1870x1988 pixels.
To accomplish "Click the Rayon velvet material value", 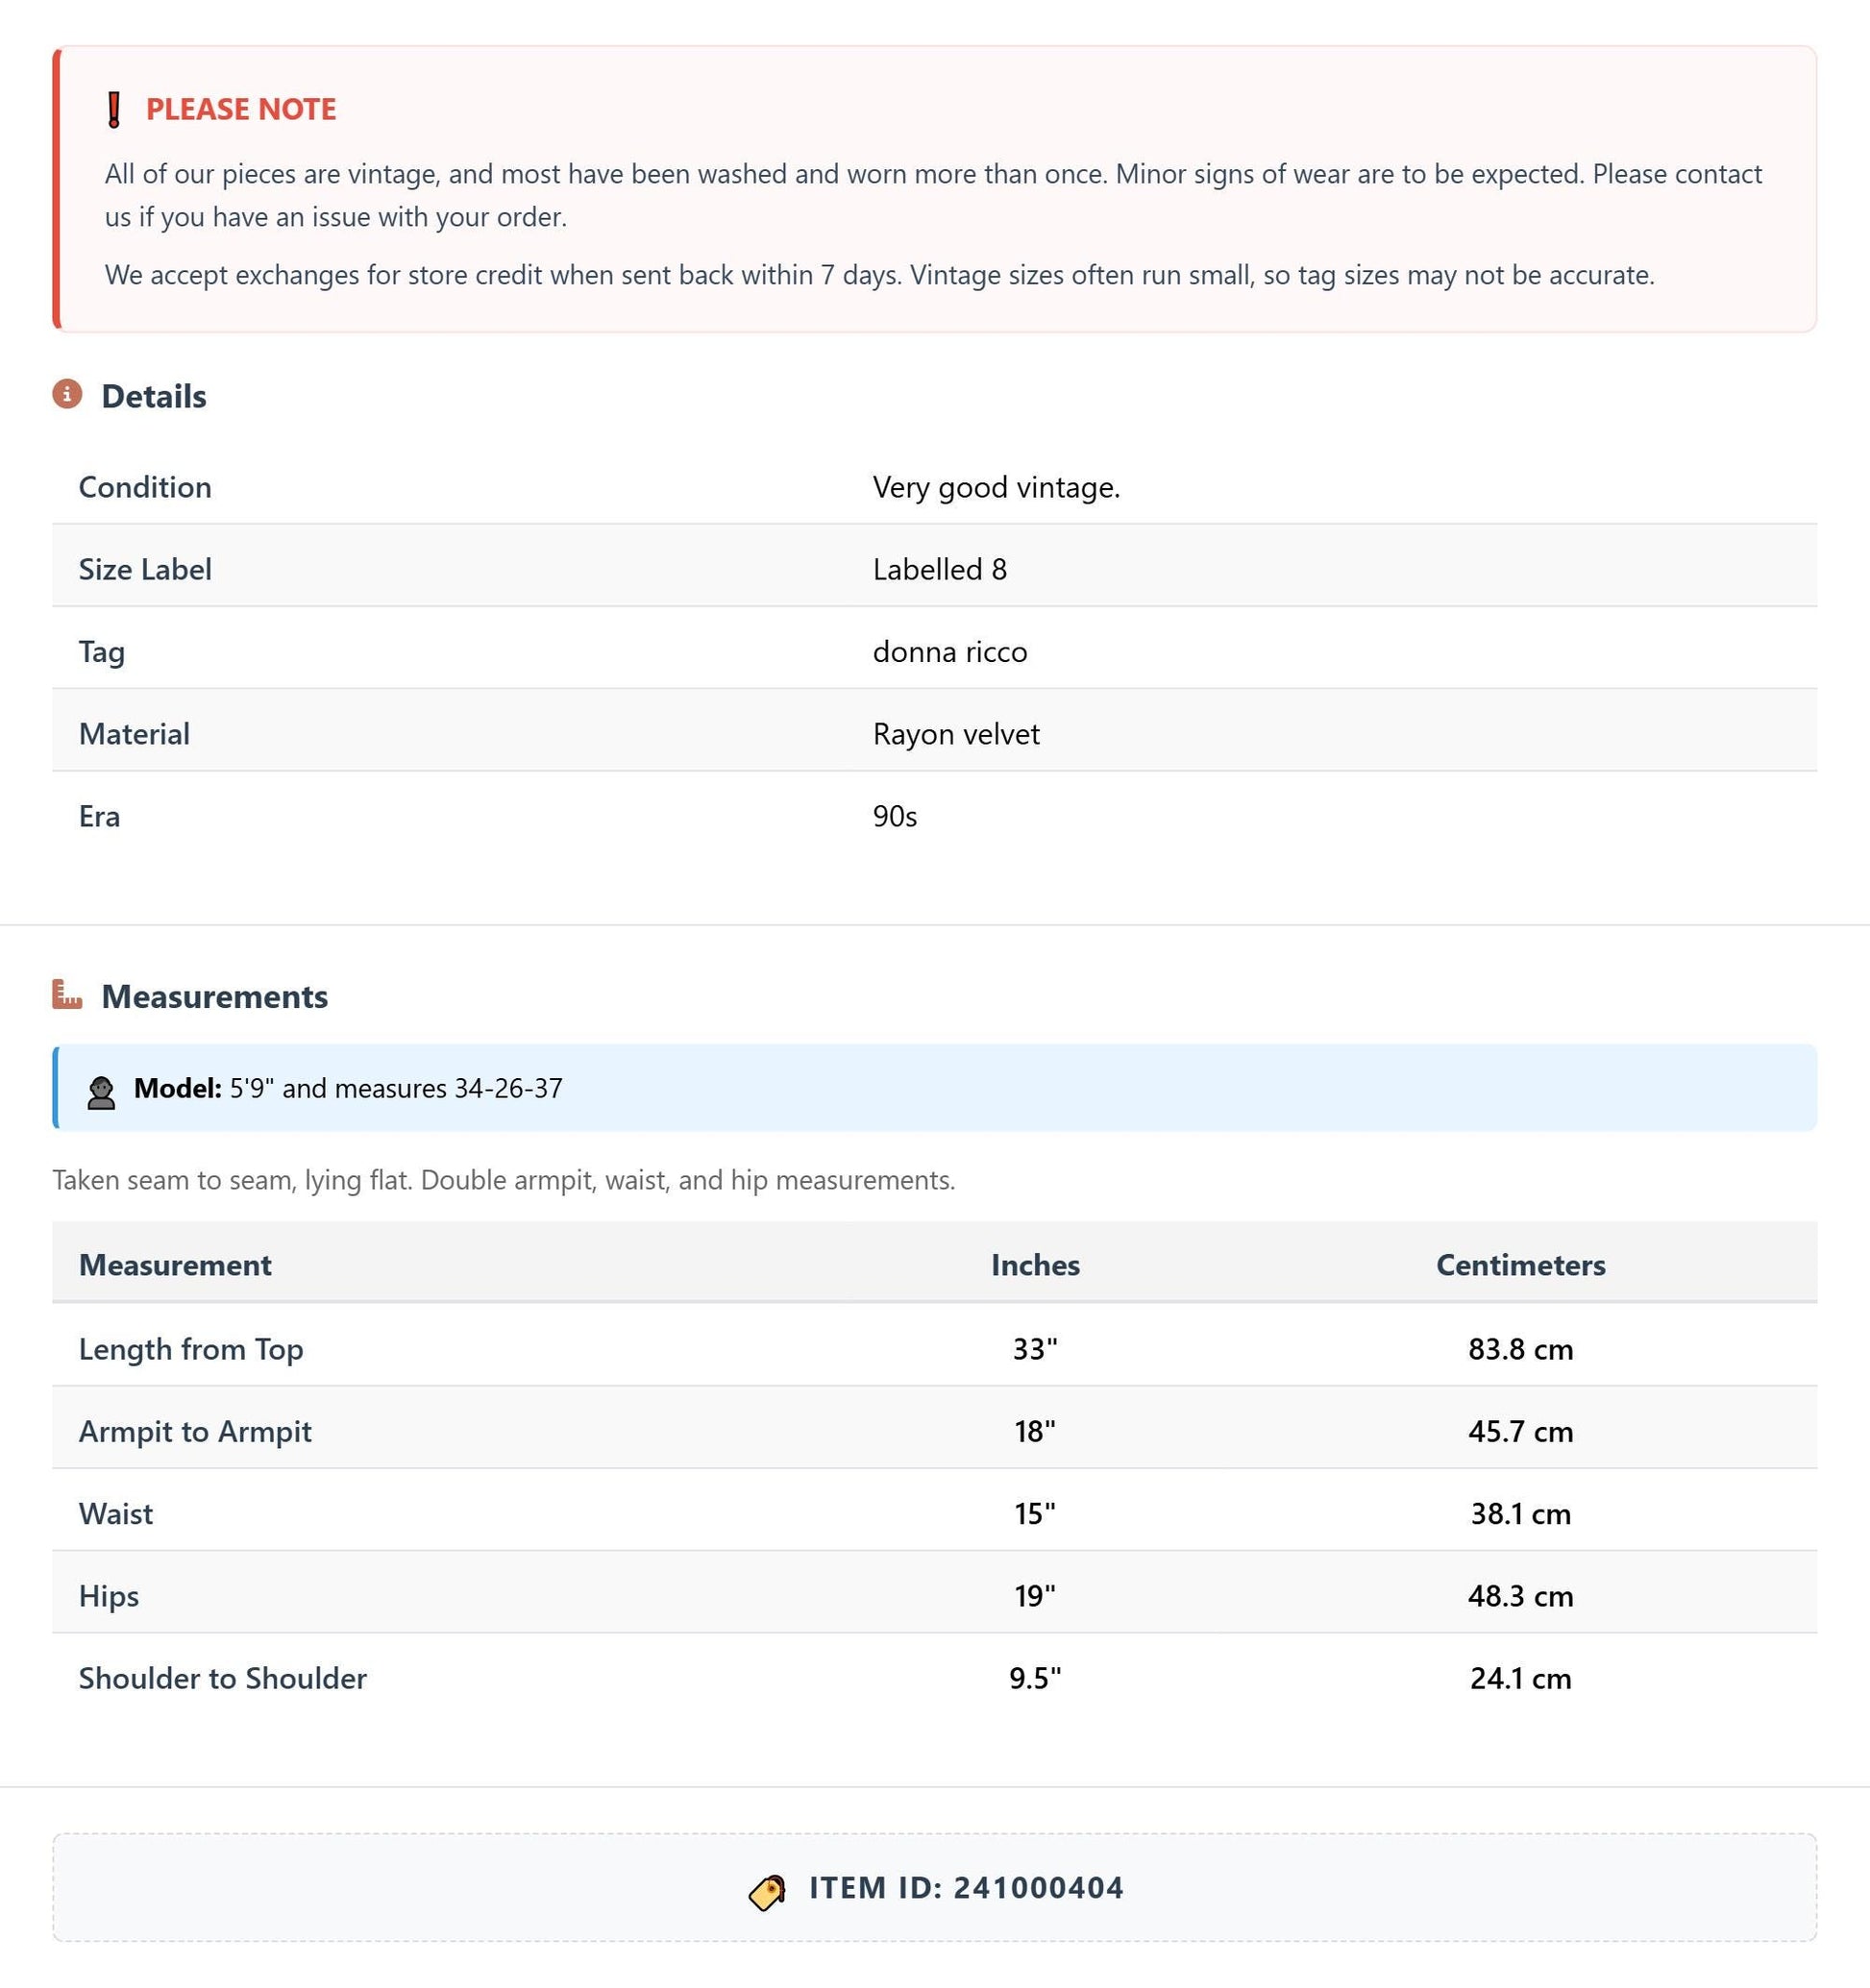I will click(956, 734).
